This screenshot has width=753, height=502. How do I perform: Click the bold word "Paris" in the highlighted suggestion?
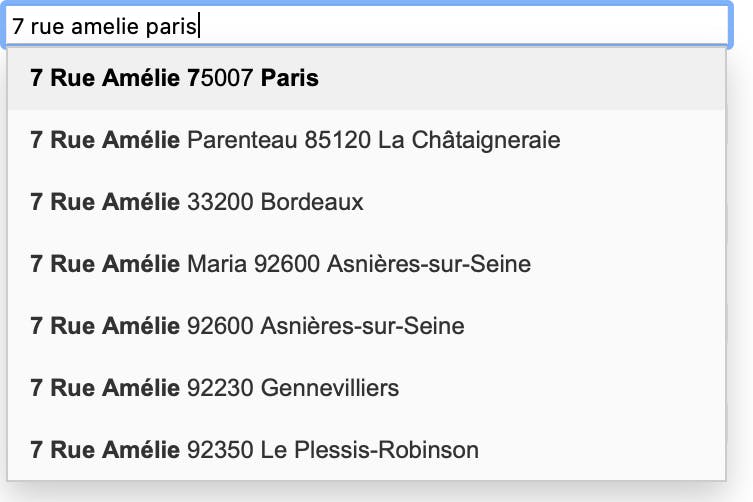pyautogui.click(x=290, y=78)
